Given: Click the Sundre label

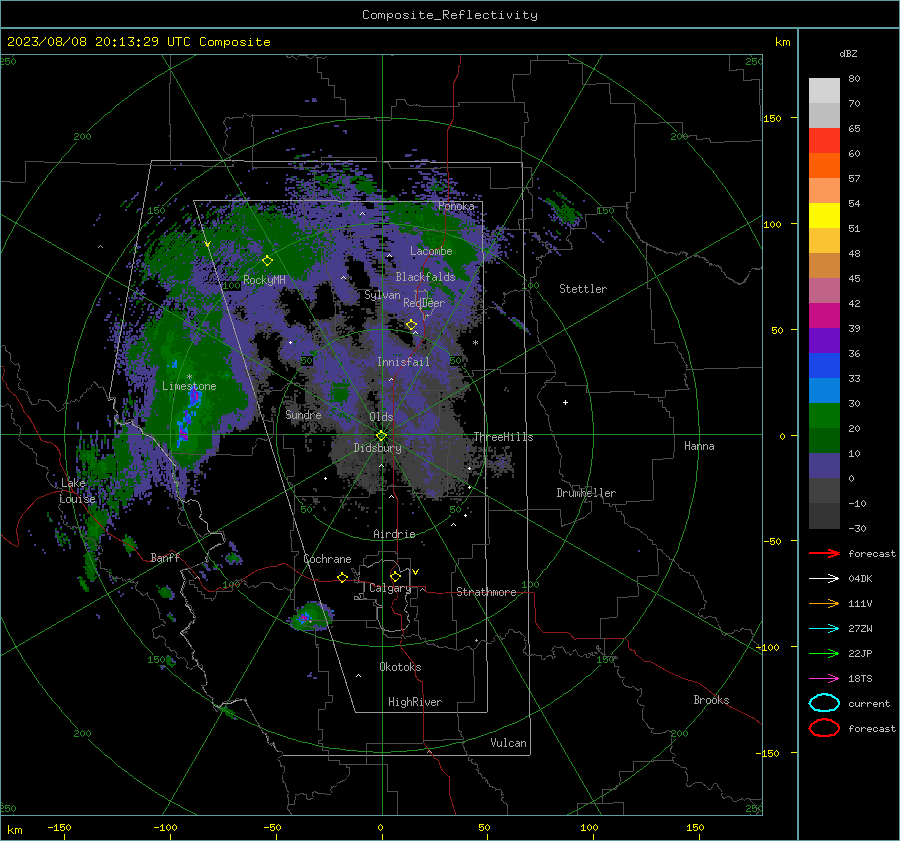Looking at the screenshot, I should [303, 414].
